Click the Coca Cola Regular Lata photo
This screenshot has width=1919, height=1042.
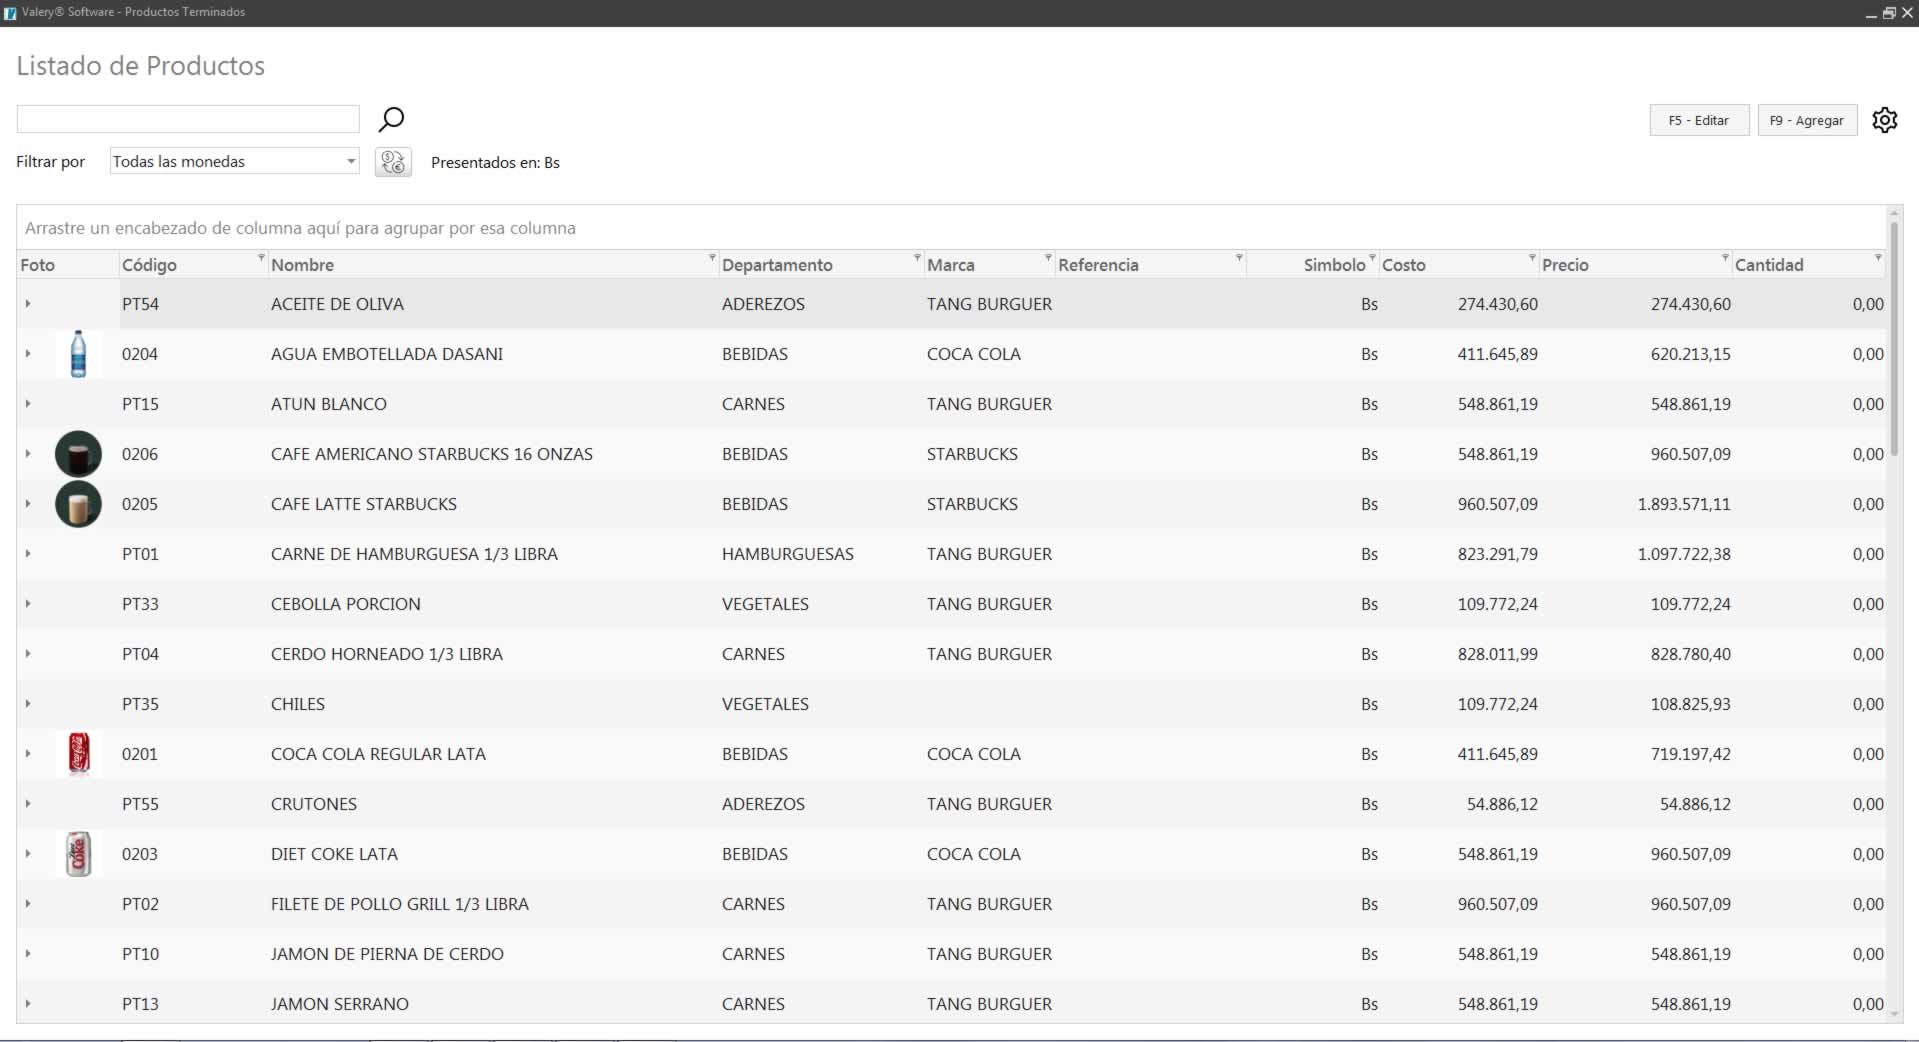[79, 754]
